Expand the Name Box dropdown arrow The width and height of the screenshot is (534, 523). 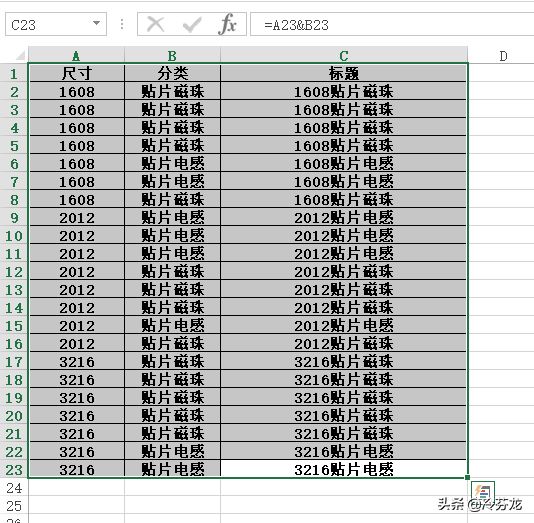pyautogui.click(x=96, y=23)
